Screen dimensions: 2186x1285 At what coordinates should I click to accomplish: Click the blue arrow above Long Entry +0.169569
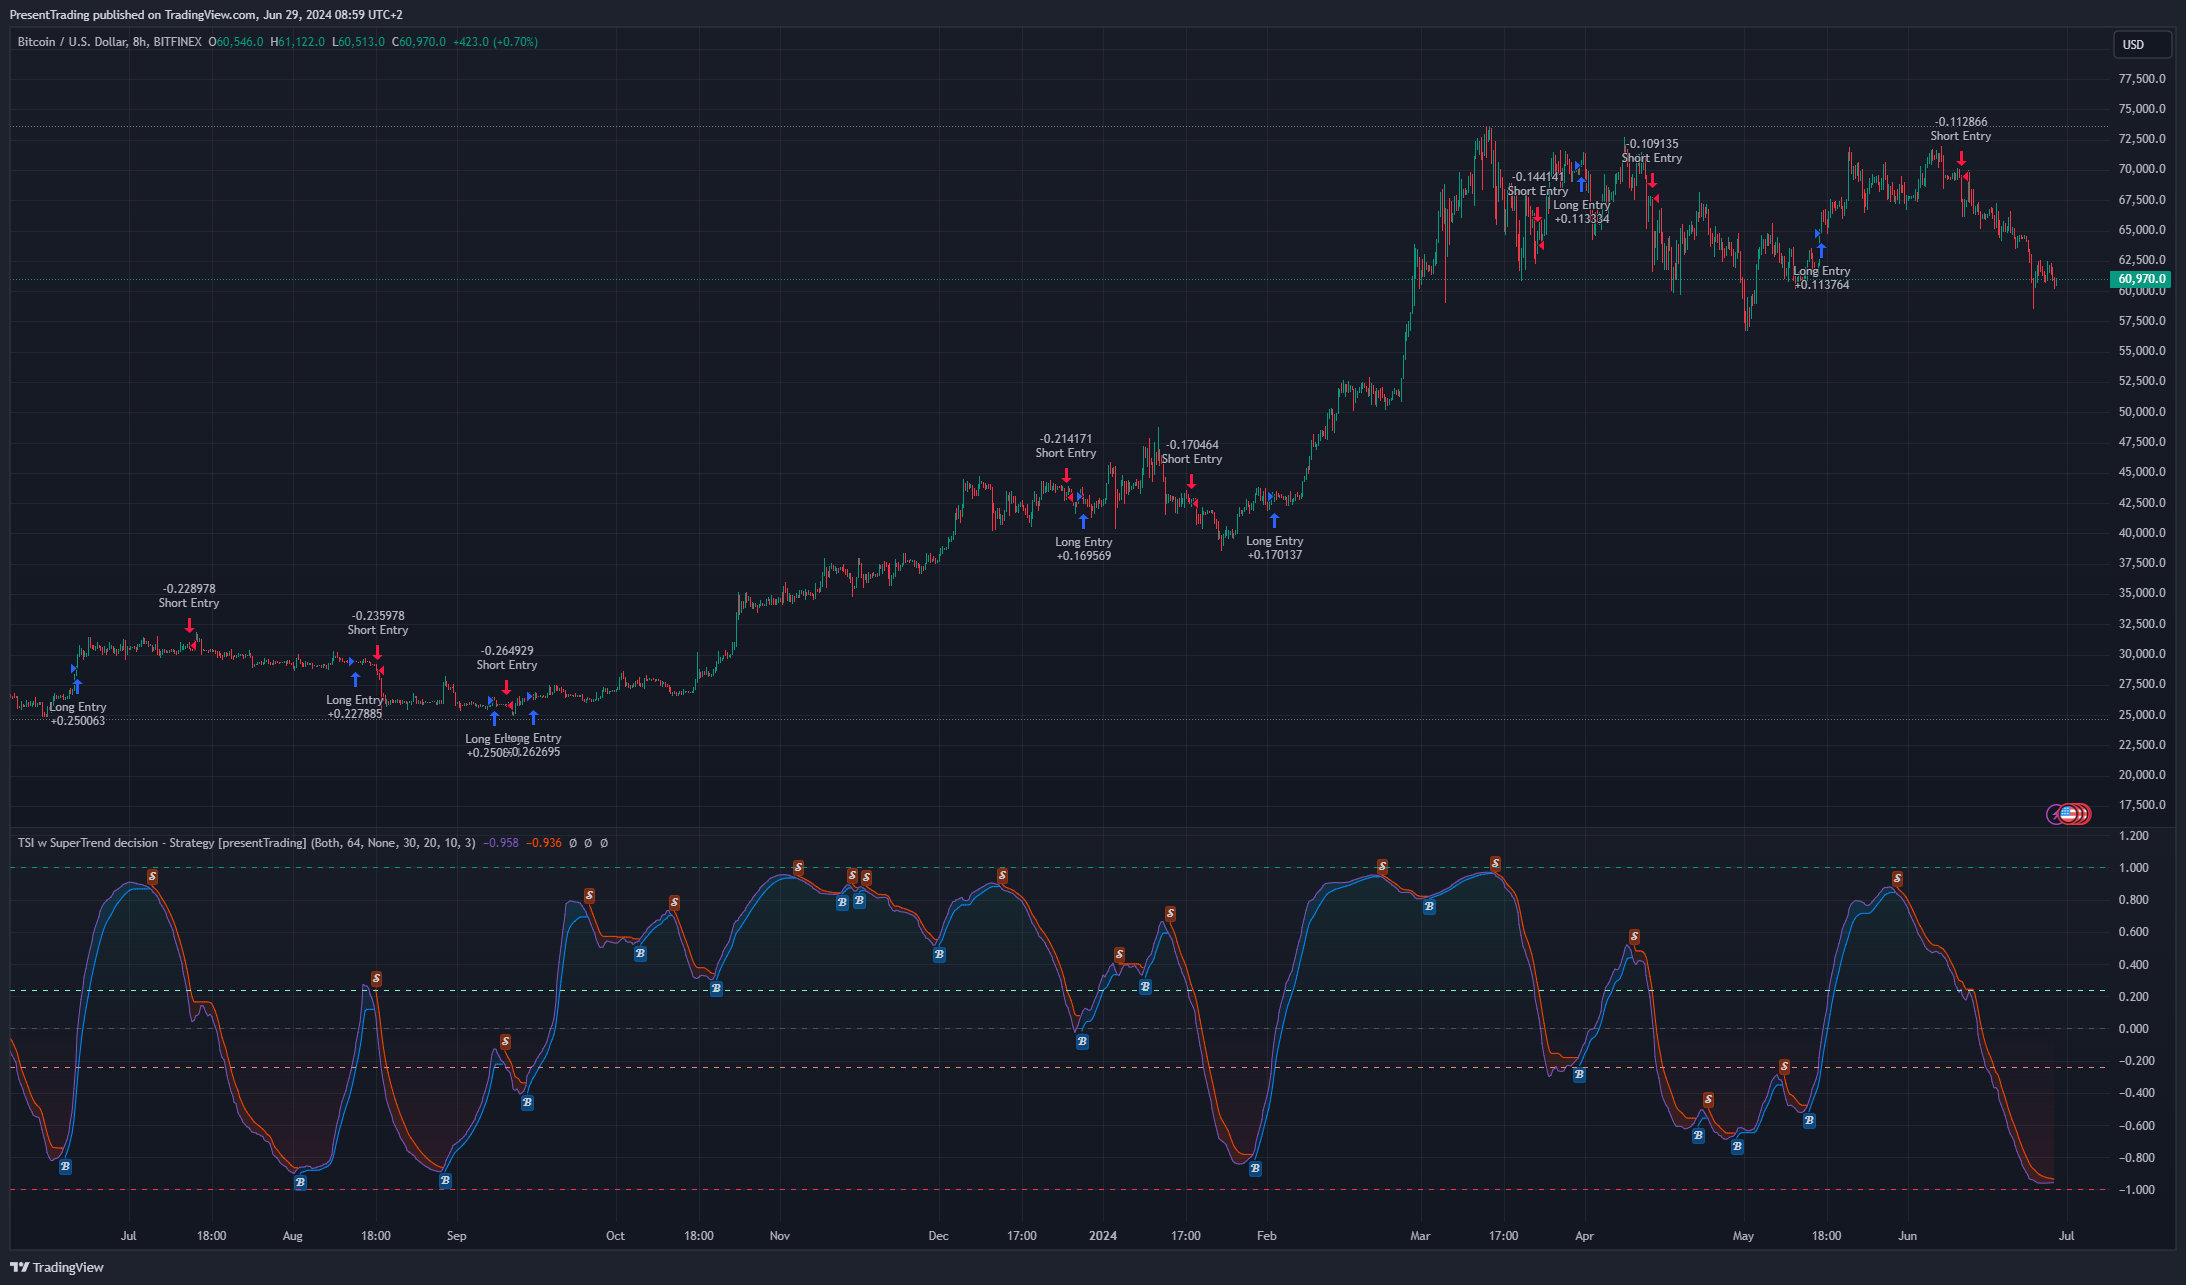point(1083,522)
